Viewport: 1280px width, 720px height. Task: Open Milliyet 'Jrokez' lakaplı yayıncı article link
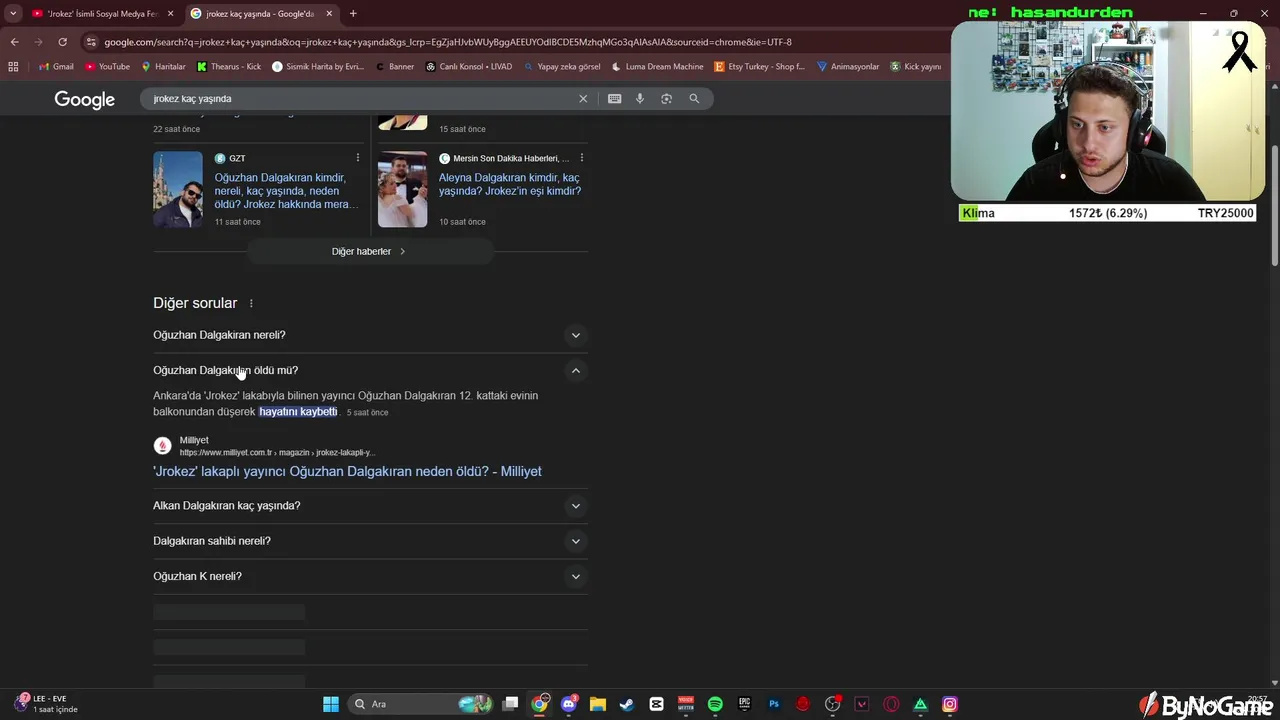point(347,472)
